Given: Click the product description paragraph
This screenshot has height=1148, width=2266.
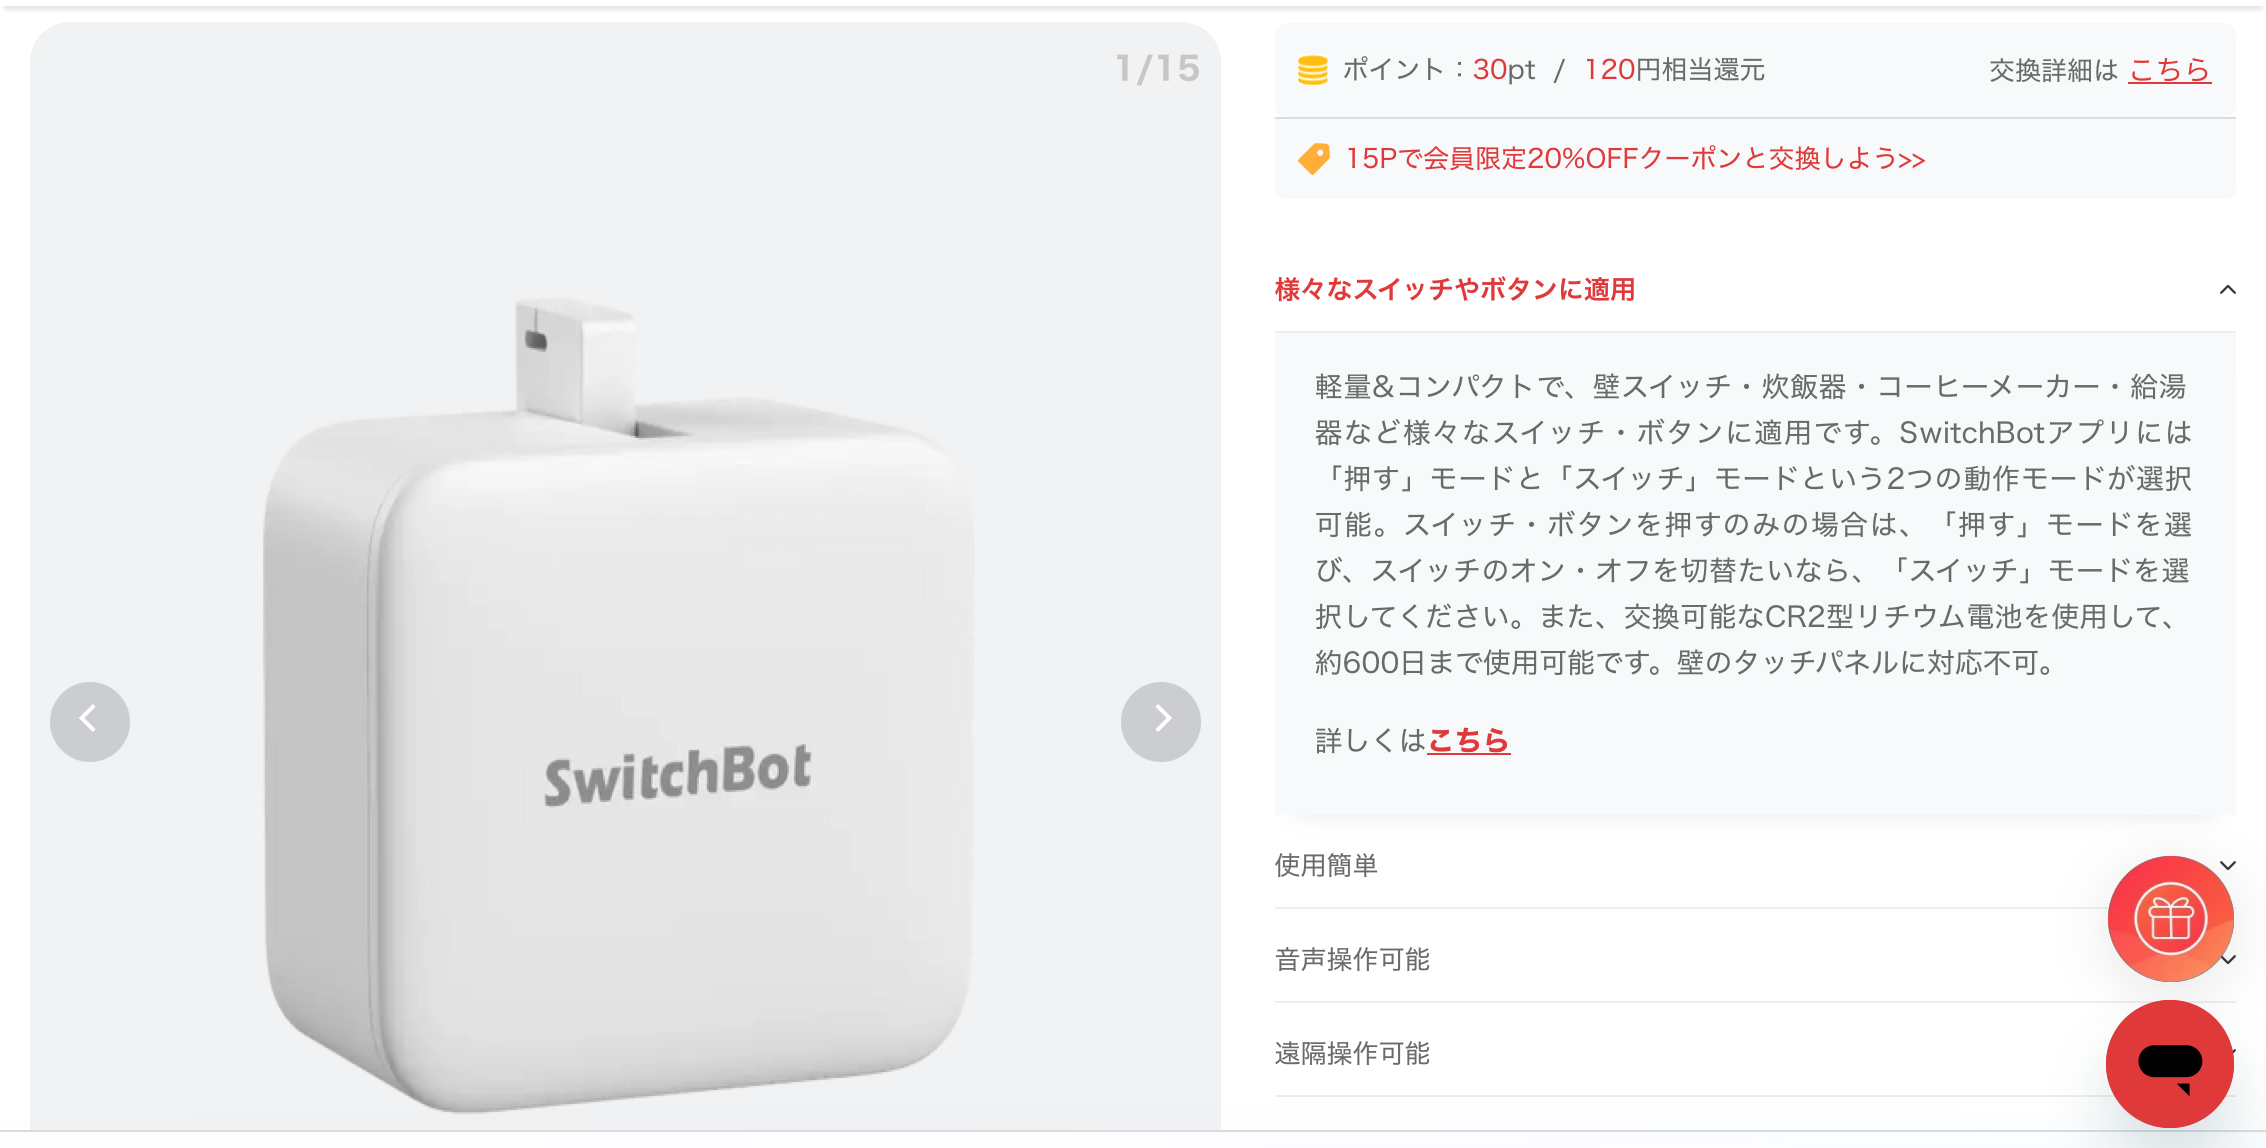Looking at the screenshot, I should 1753,524.
